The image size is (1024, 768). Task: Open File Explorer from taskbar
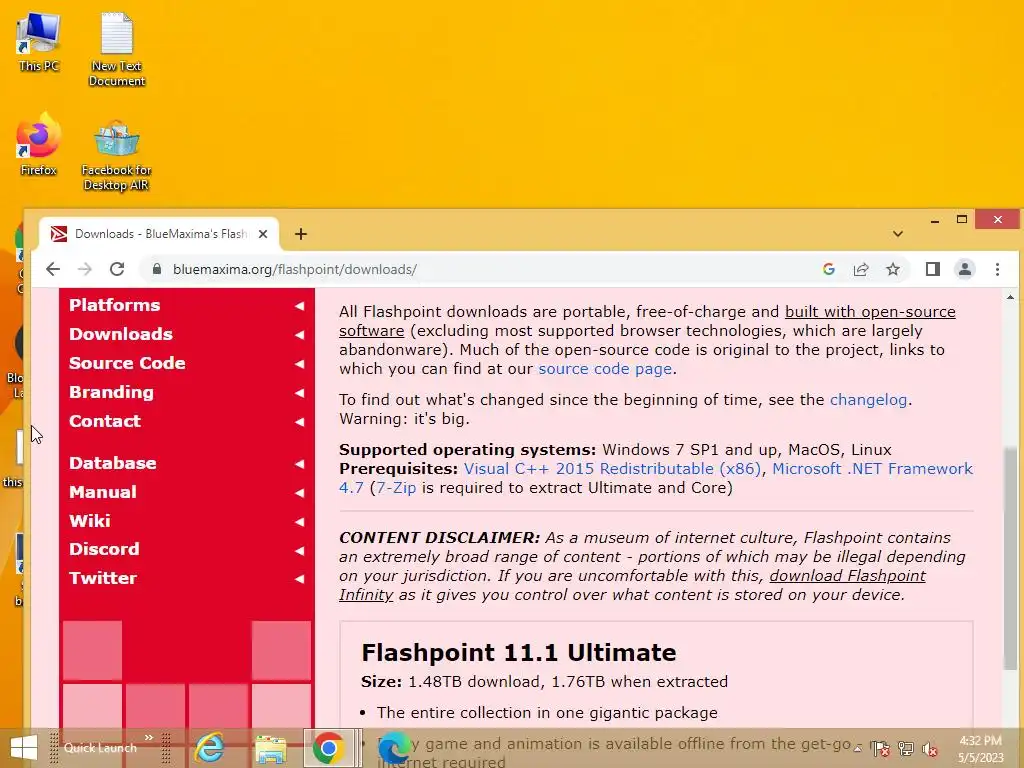tap(271, 748)
